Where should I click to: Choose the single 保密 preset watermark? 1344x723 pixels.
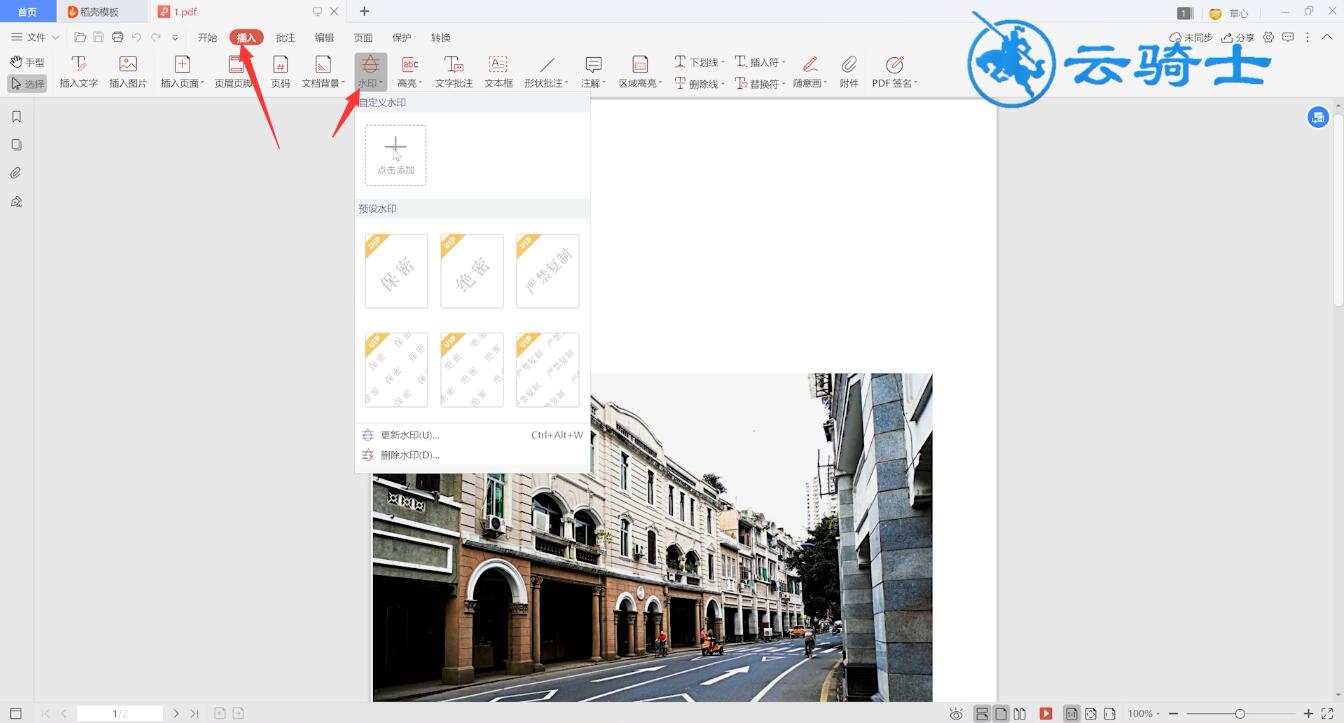(x=396, y=271)
